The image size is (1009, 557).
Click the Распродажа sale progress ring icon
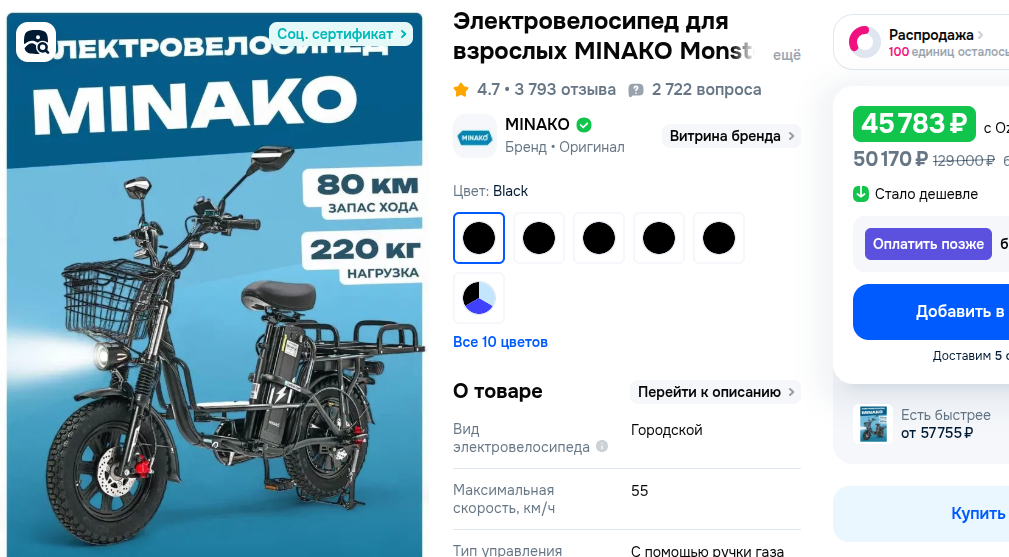coord(864,42)
